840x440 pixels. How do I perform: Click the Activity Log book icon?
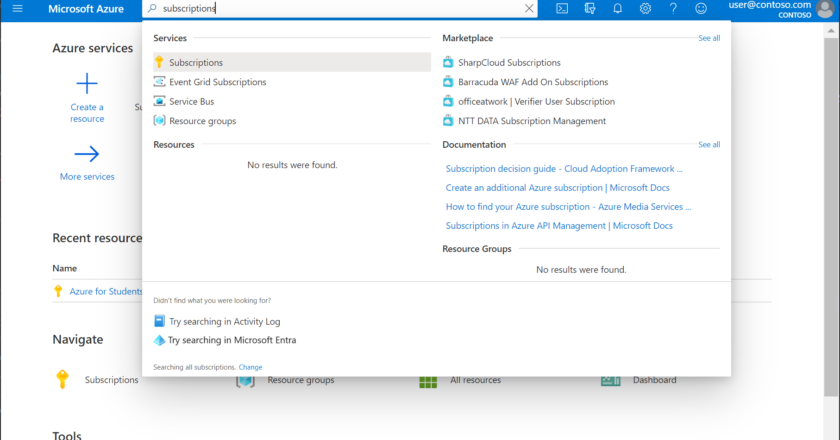(x=159, y=321)
